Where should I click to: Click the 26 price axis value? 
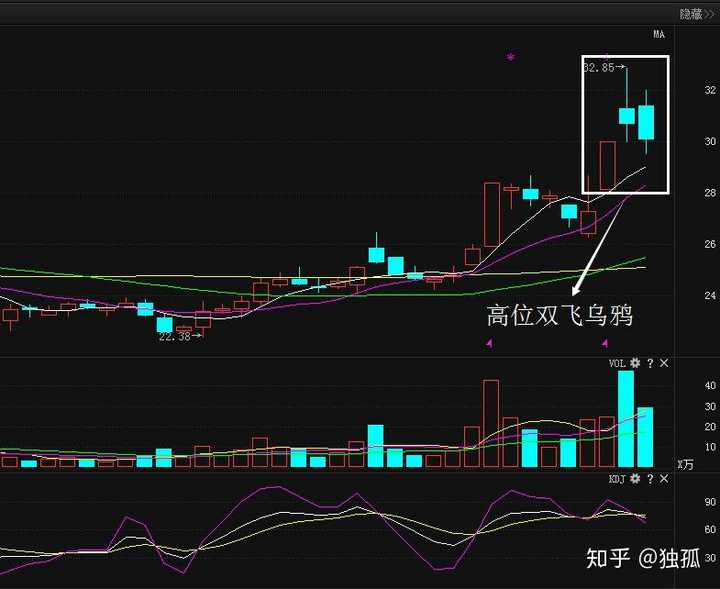[x=710, y=244]
